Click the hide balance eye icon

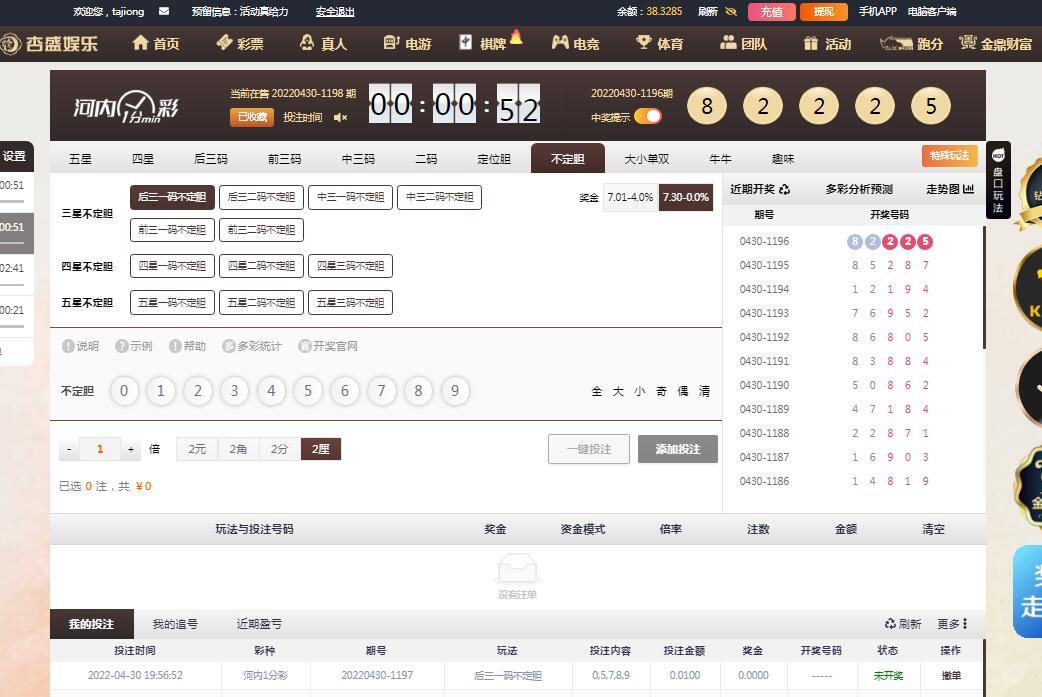tap(731, 12)
